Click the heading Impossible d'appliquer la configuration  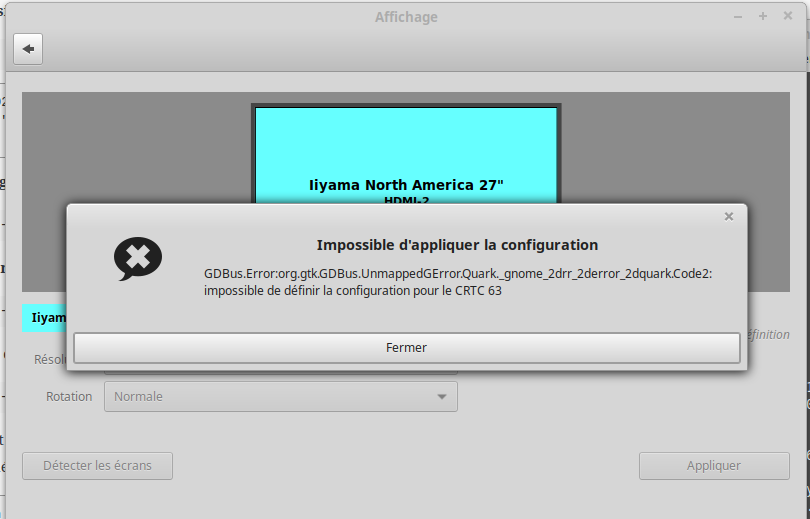(457, 245)
